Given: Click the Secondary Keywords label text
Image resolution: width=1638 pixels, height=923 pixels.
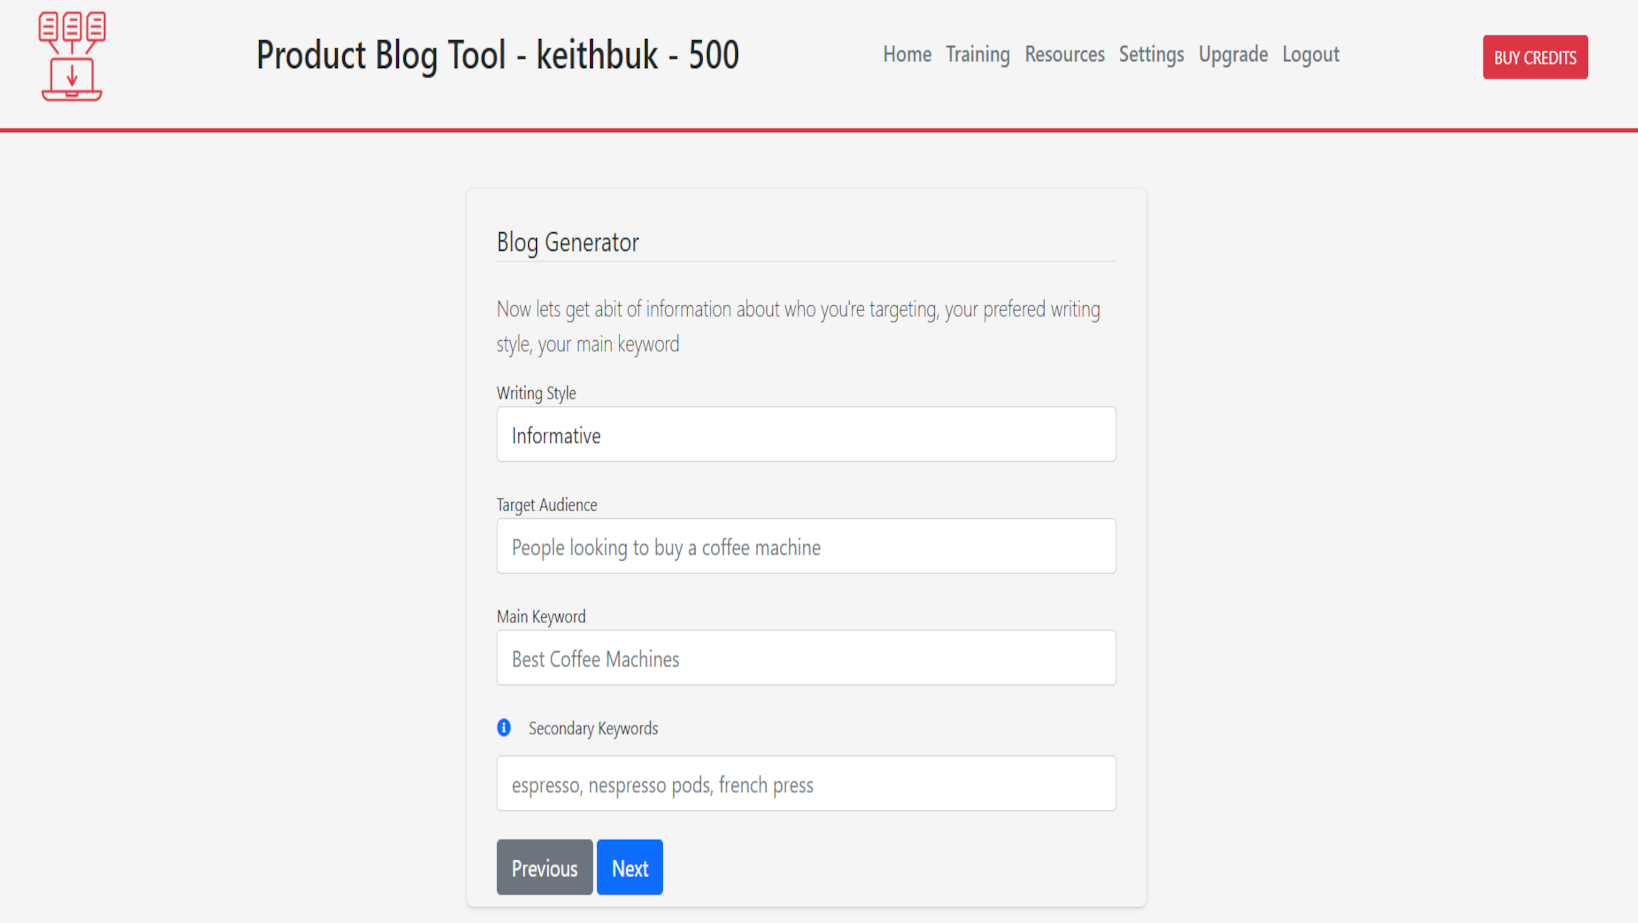Looking at the screenshot, I should (592, 728).
